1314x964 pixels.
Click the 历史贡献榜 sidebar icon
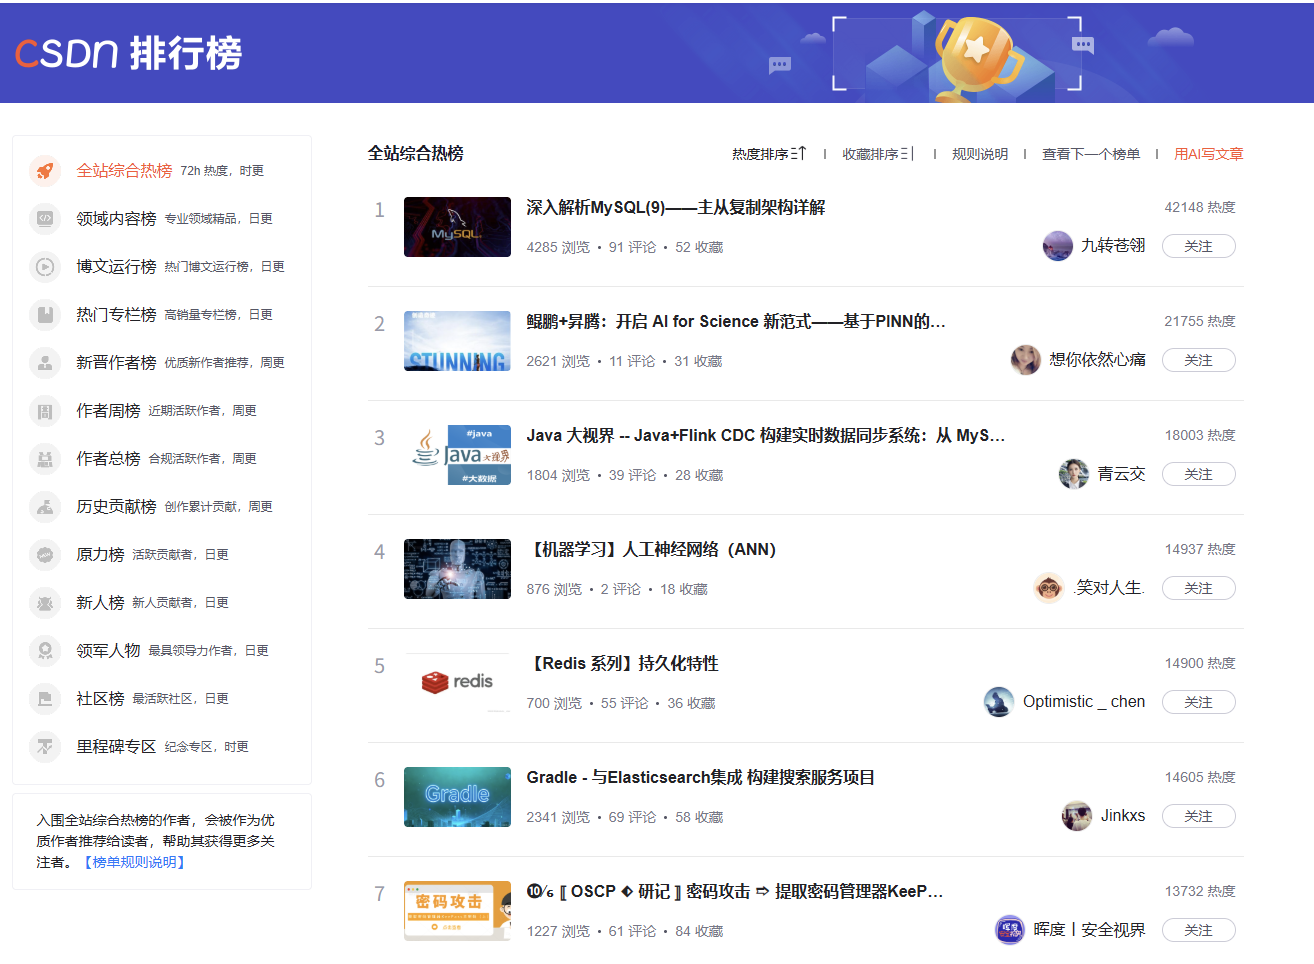45,507
